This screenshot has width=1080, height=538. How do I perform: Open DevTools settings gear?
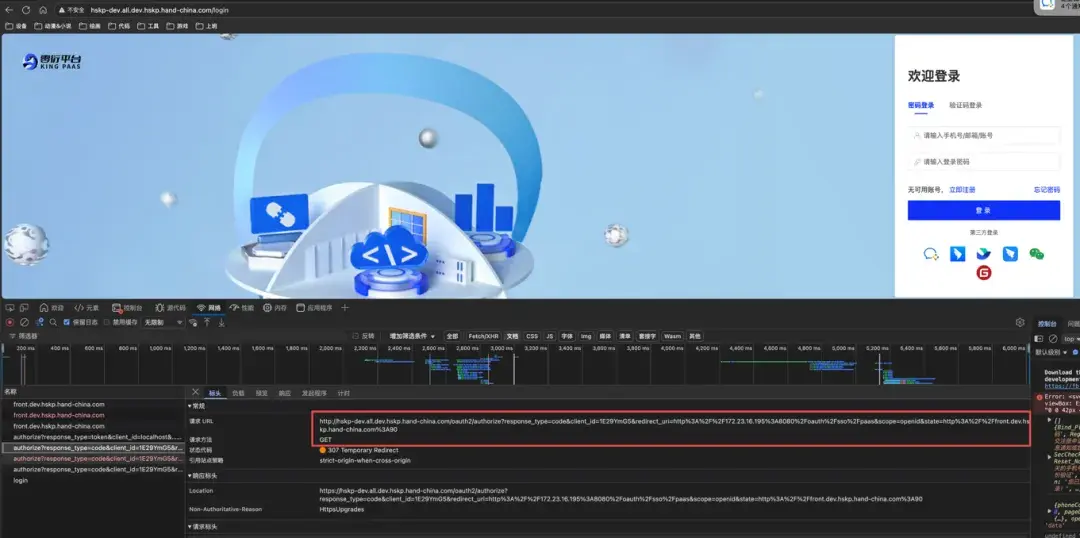tap(1019, 322)
